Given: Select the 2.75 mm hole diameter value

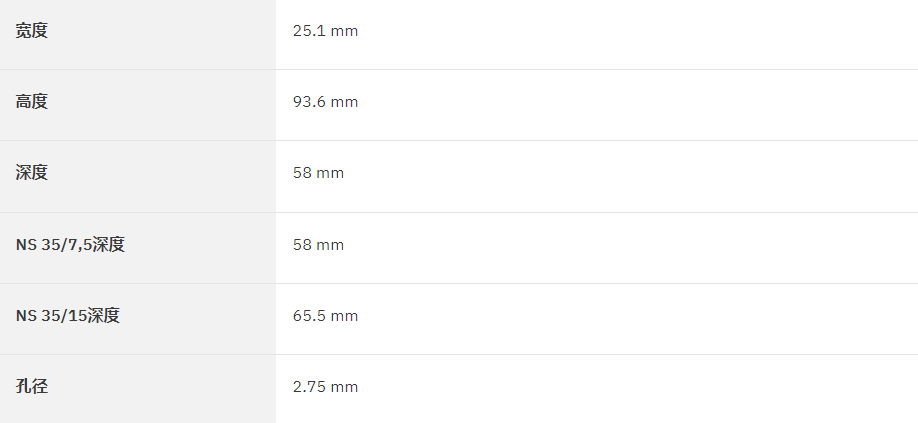Looking at the screenshot, I should coord(325,387).
